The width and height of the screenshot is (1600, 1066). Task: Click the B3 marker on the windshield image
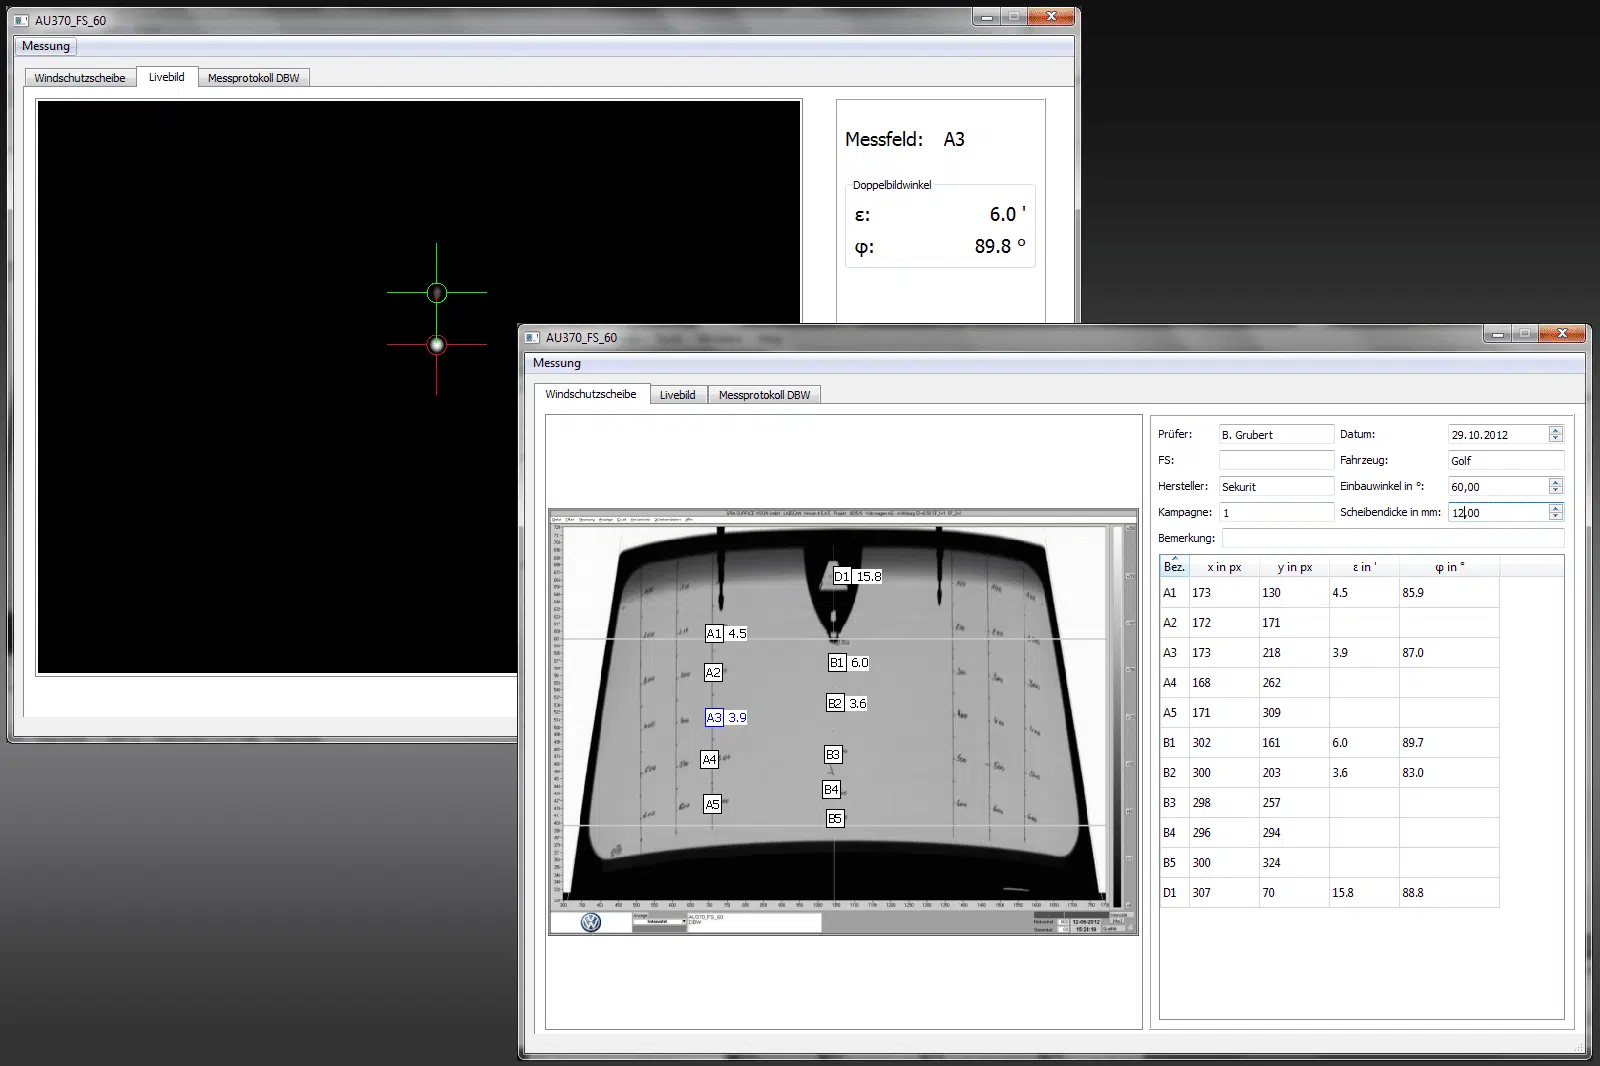coord(832,755)
